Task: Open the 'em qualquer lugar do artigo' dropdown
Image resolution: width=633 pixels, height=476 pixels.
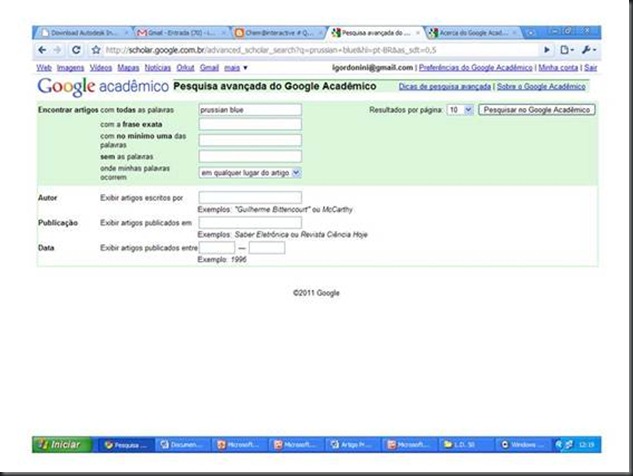Action: click(250, 173)
